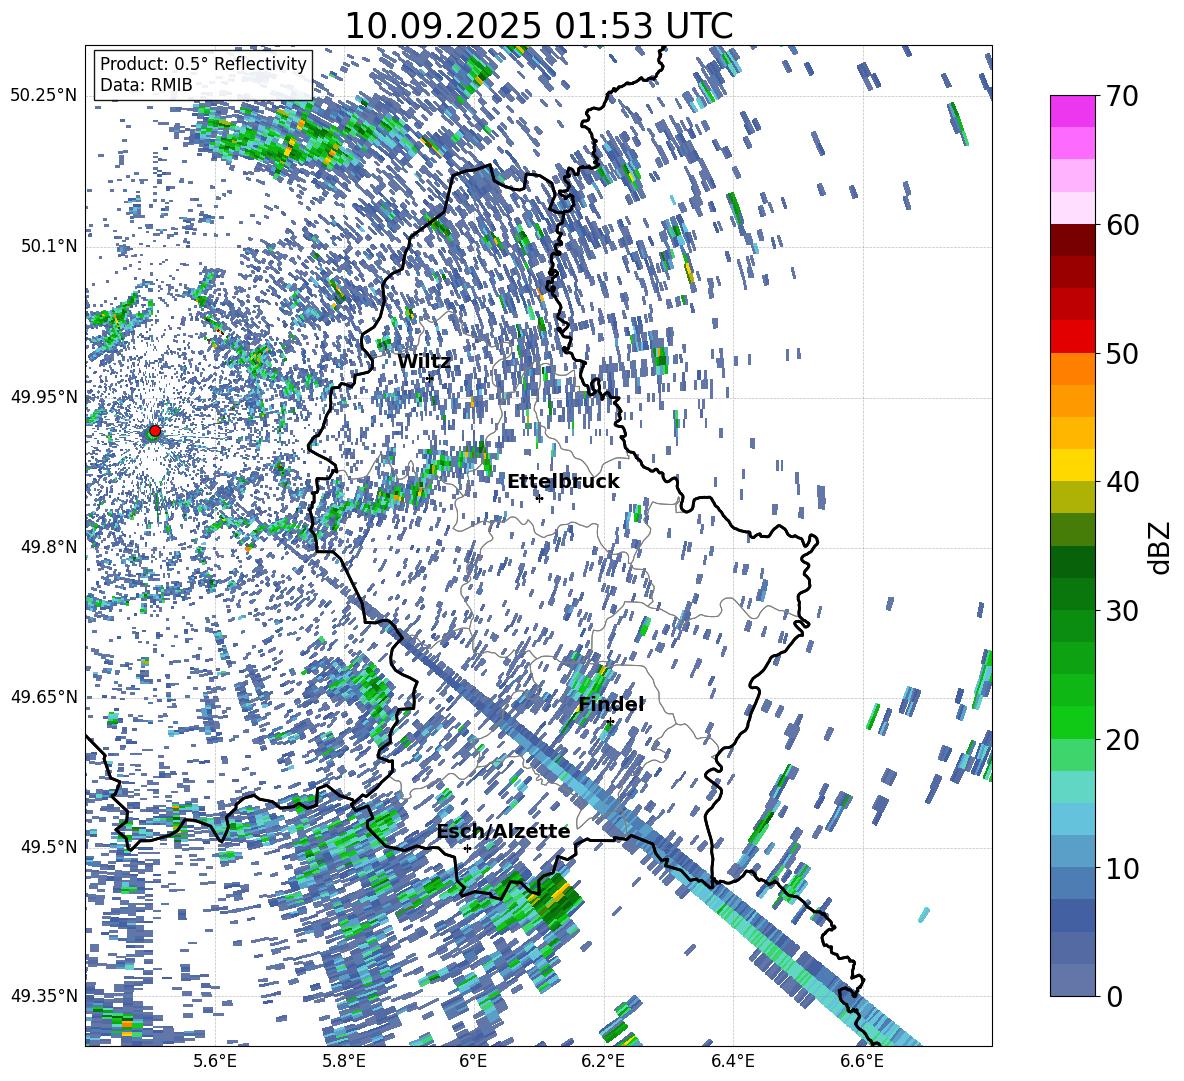Click the Ettelbruck location cross marker
The image size is (1184, 1081).
539,498
